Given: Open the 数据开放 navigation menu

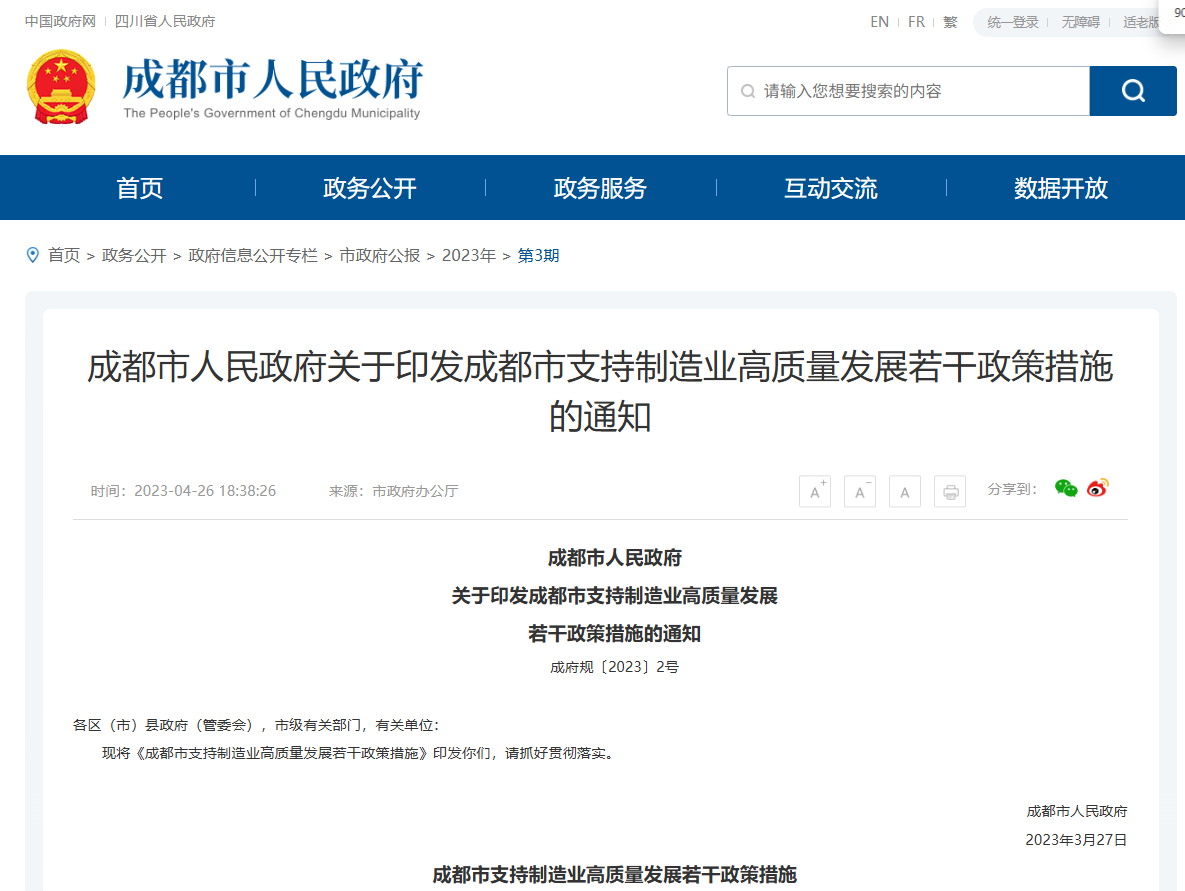Looking at the screenshot, I should (1060, 188).
